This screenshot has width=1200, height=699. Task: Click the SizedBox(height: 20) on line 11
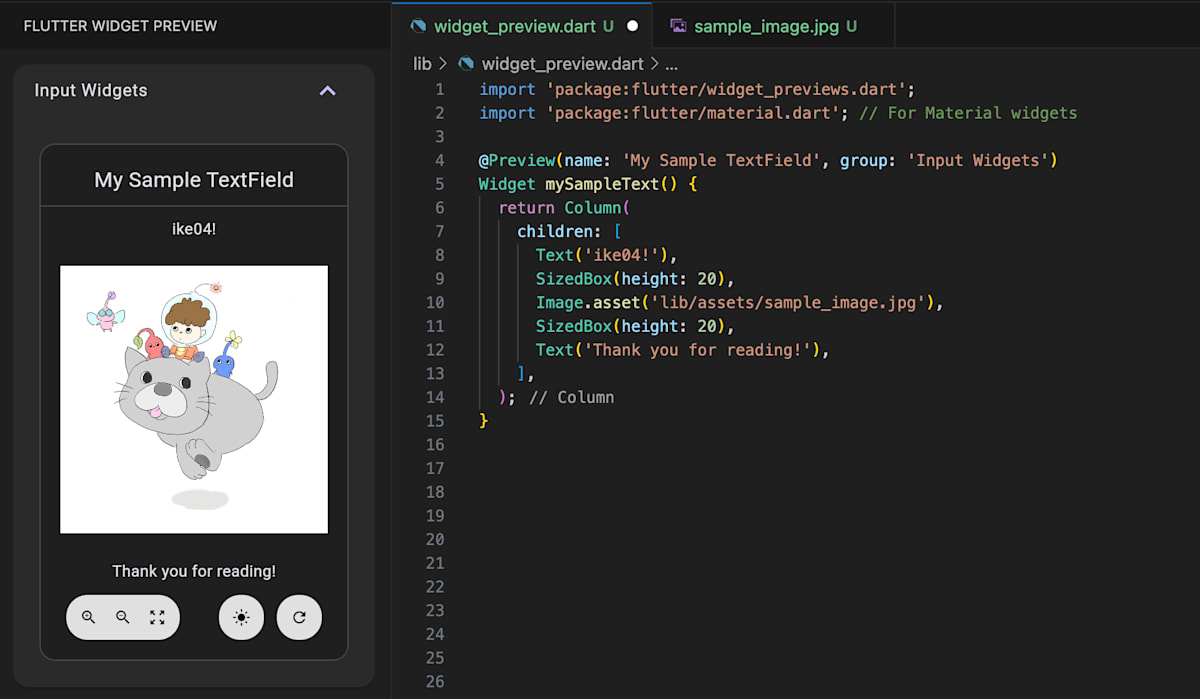tap(635, 326)
